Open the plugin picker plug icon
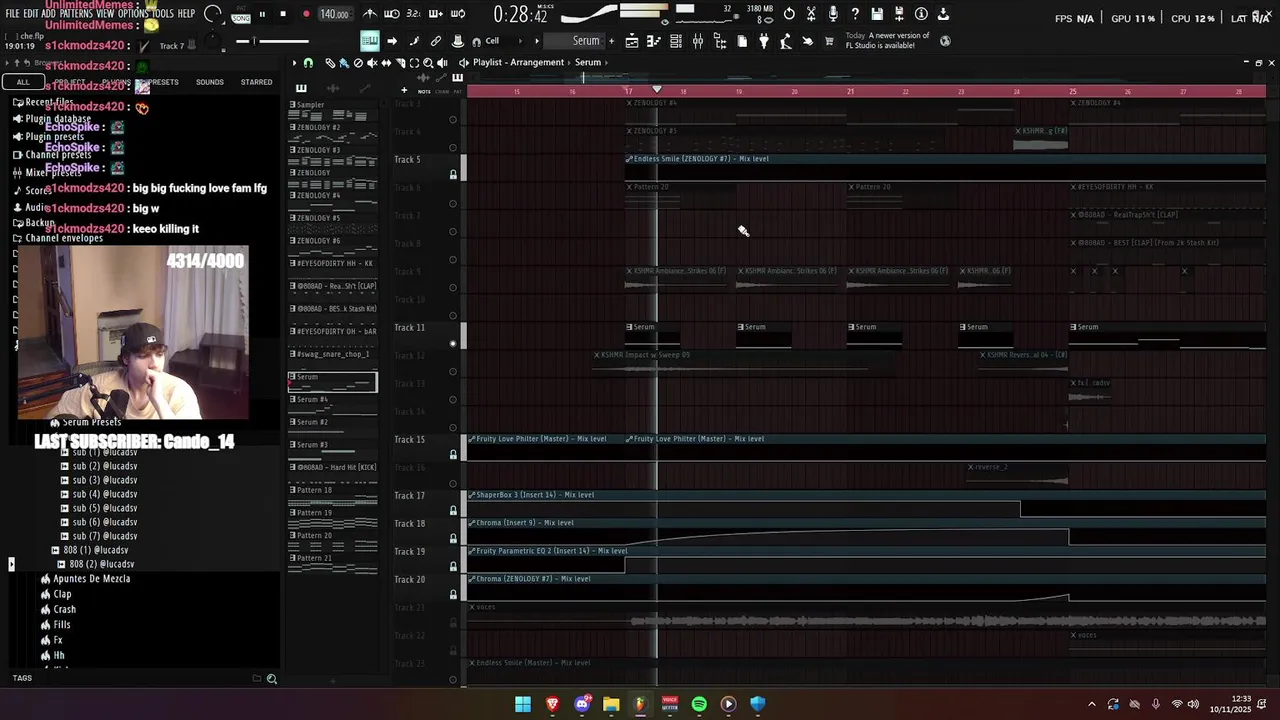The image size is (1280, 720). pyautogui.click(x=764, y=41)
